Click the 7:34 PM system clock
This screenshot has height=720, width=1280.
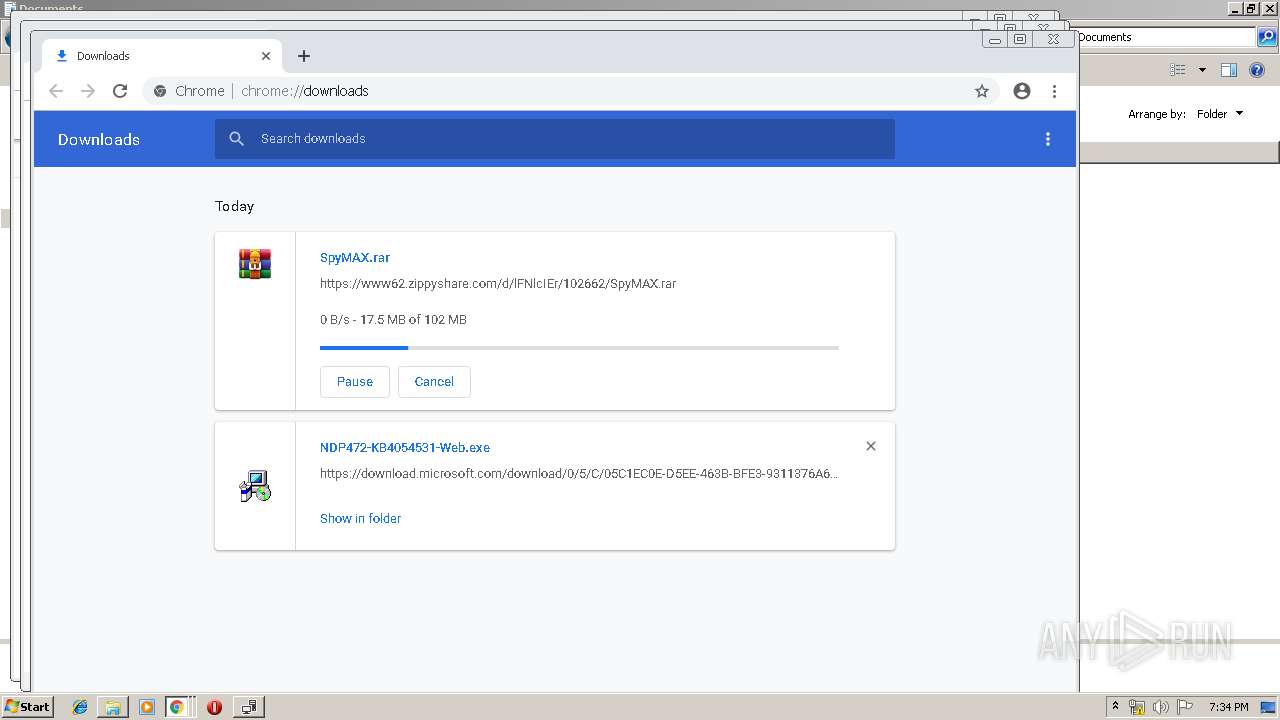pos(1229,707)
